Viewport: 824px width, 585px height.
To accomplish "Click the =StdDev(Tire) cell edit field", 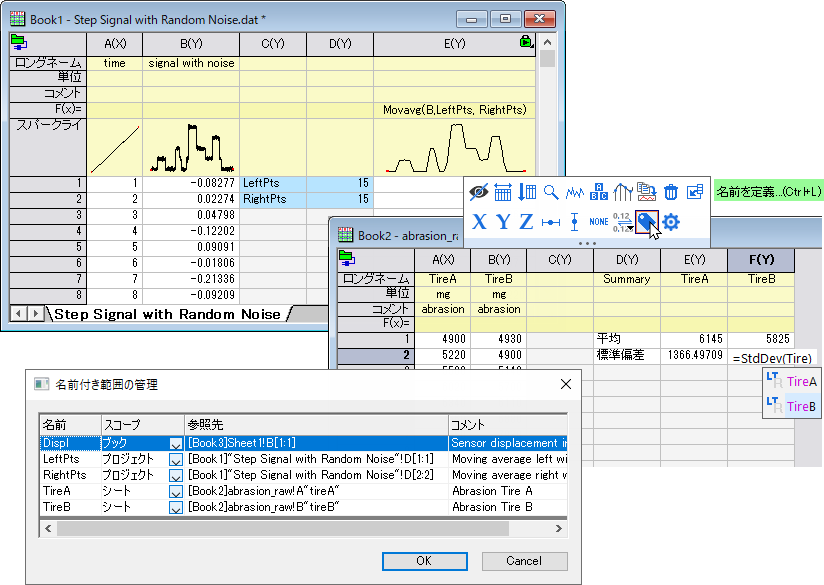I will 772,358.
